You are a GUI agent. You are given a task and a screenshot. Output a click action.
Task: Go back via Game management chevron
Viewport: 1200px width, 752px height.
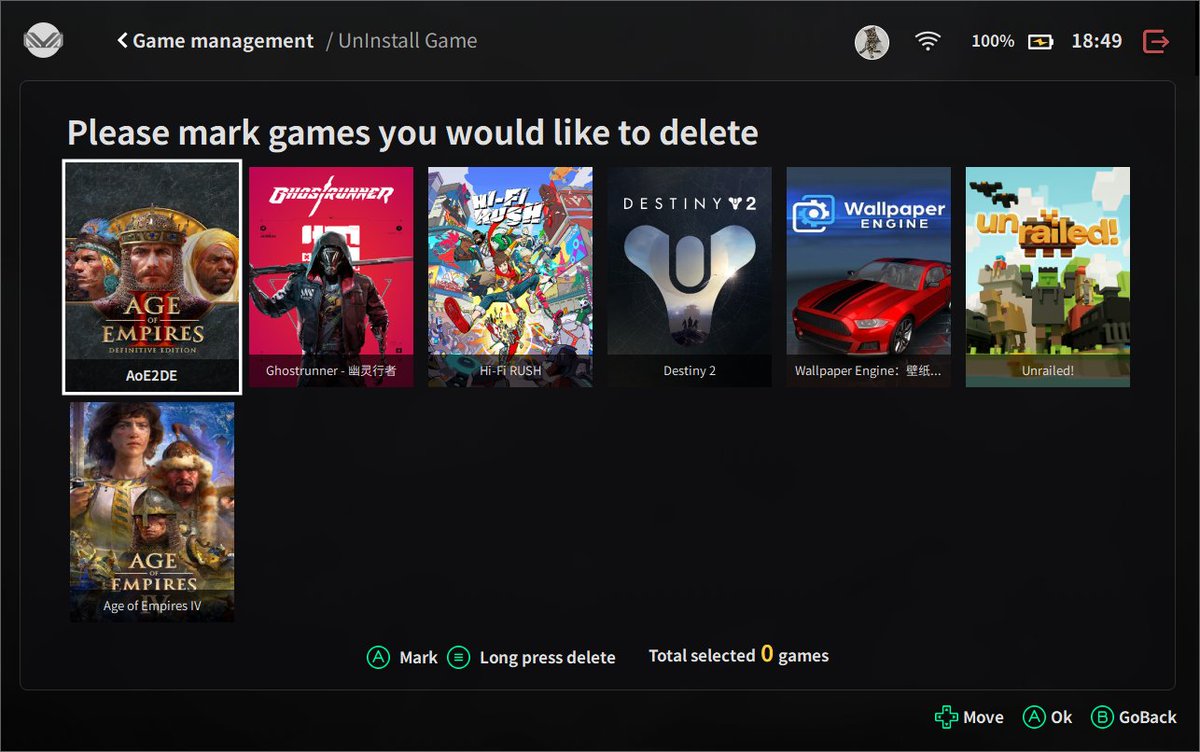(123, 41)
